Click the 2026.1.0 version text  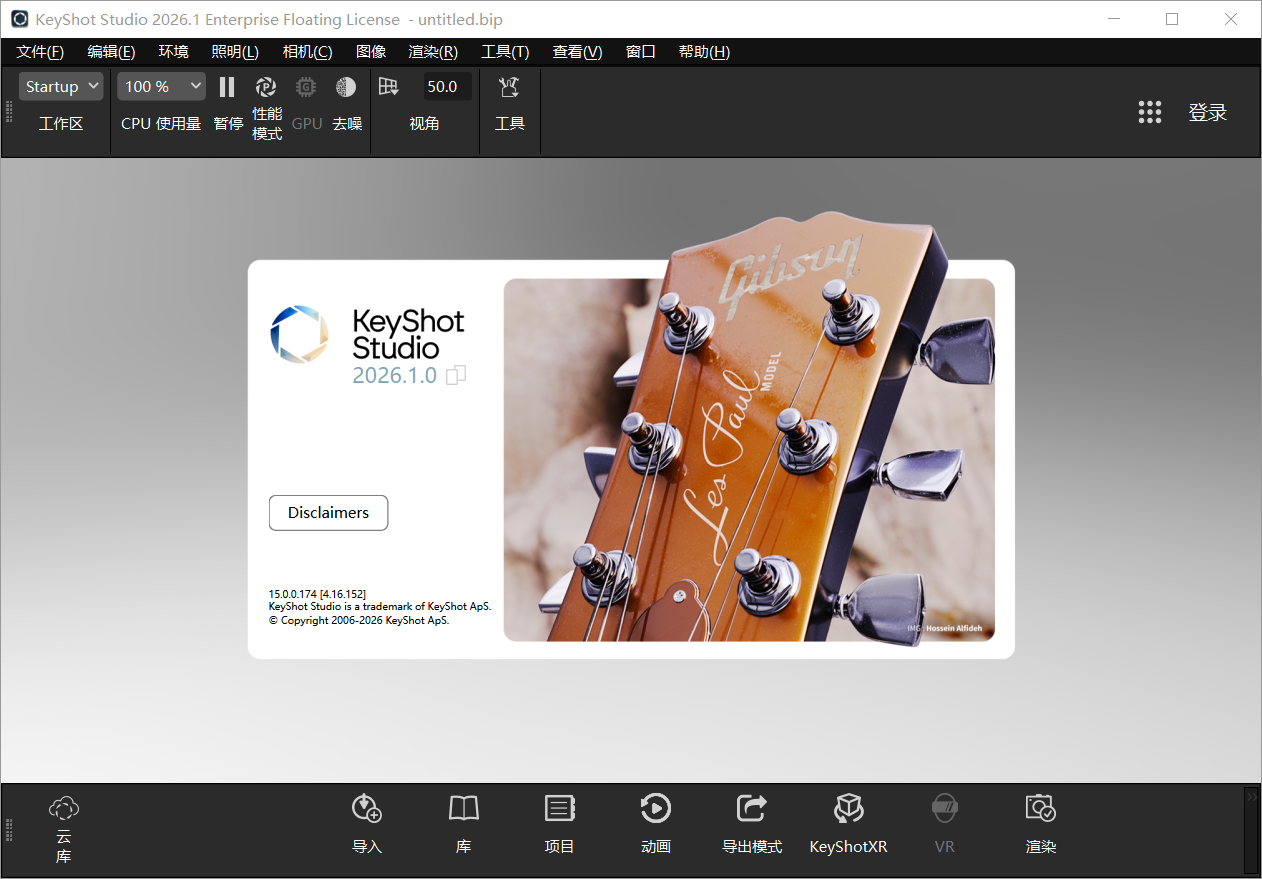[x=394, y=376]
